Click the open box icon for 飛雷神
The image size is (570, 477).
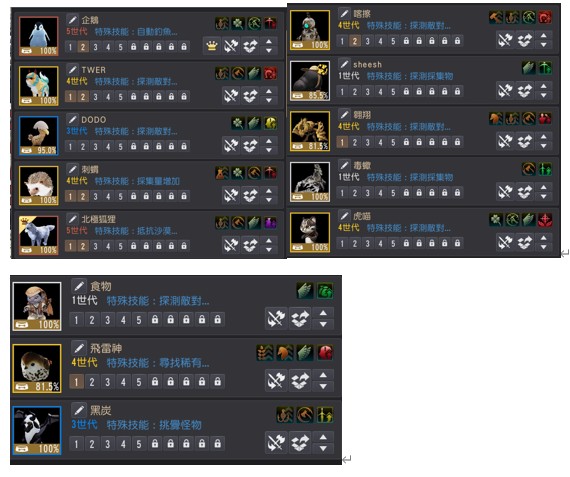[300, 381]
